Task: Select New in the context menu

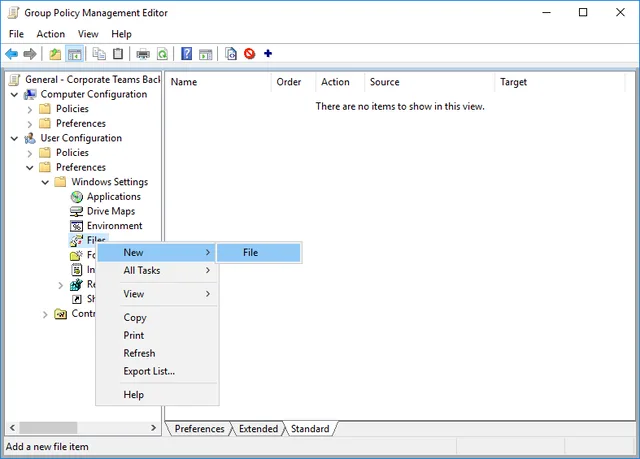Action: pos(156,253)
